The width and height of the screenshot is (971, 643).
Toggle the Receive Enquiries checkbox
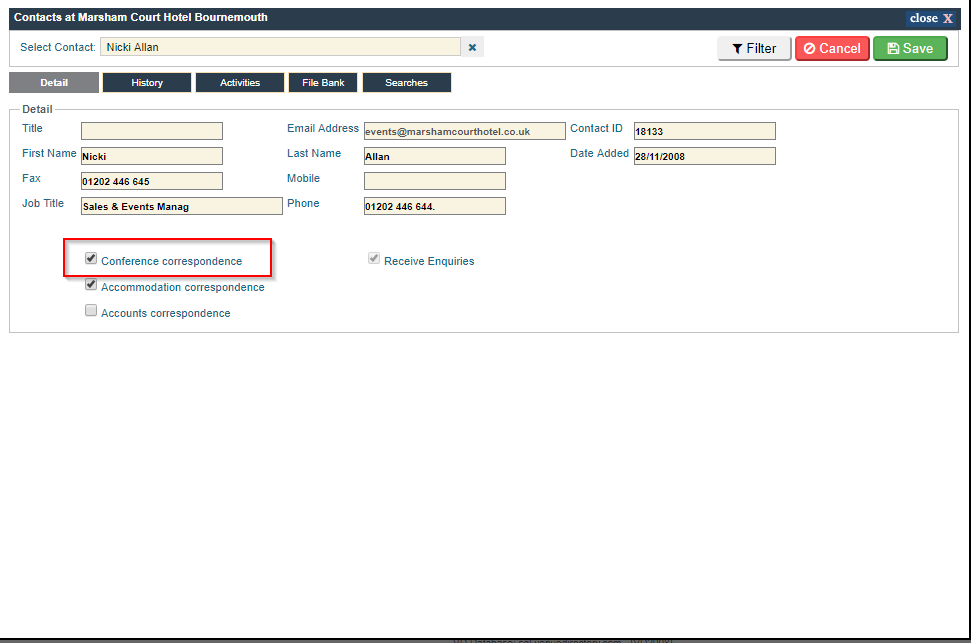374,258
